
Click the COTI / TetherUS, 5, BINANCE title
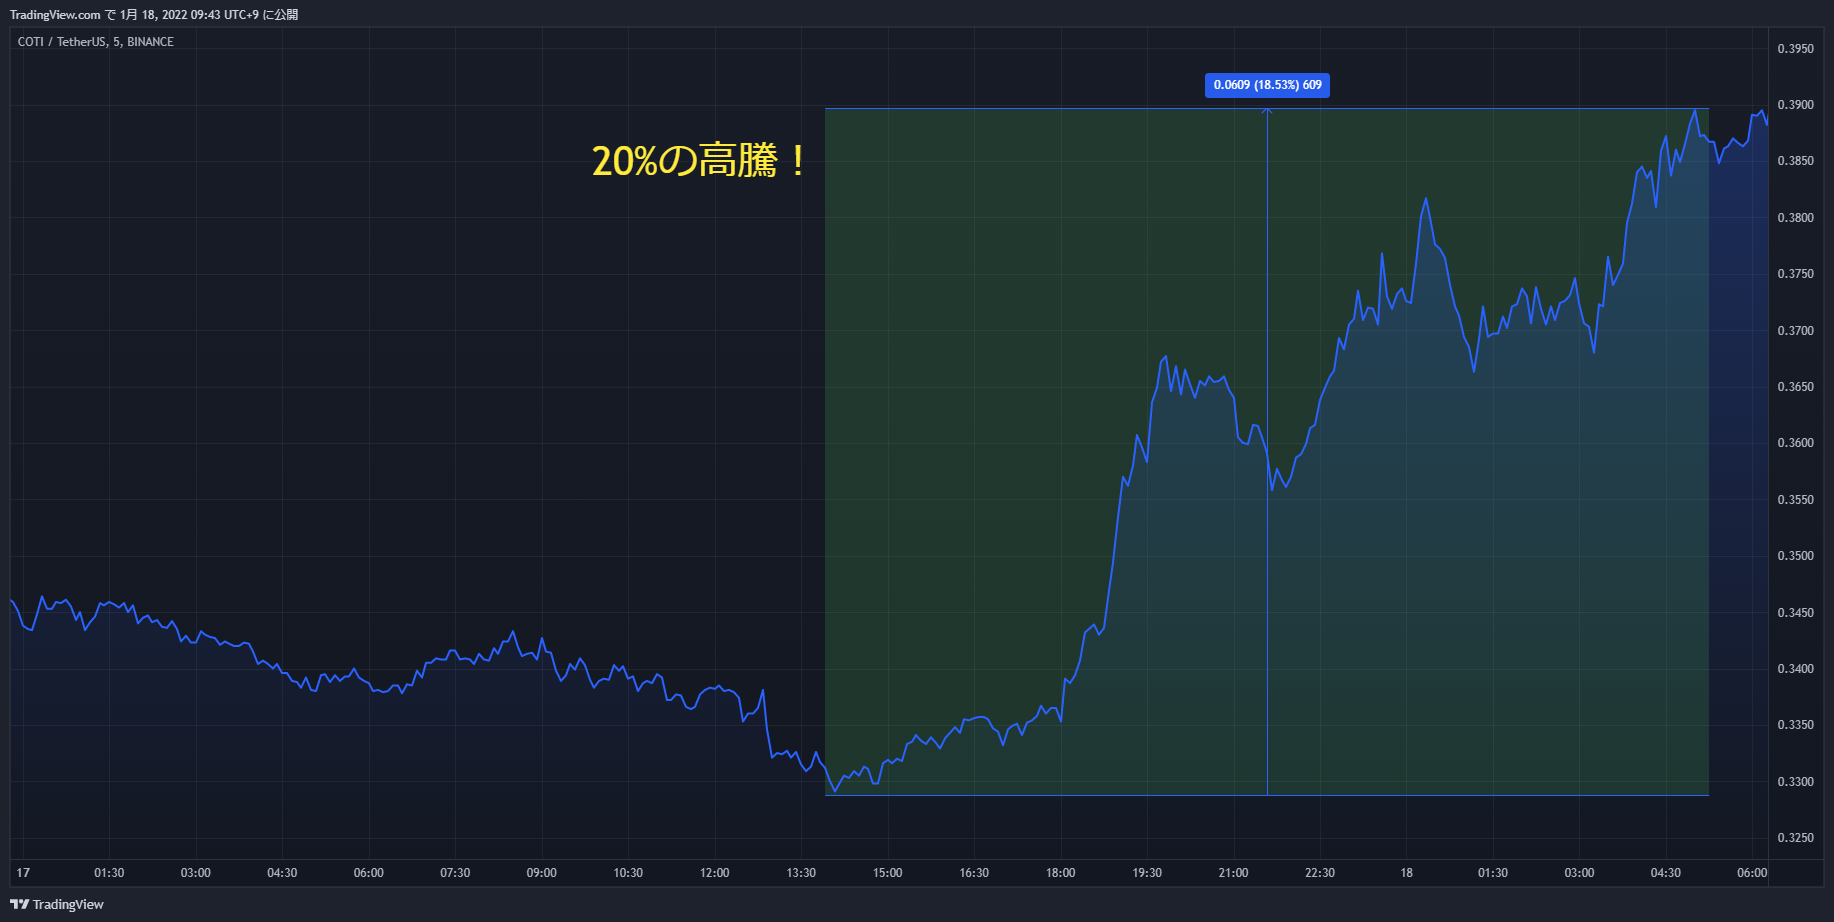(x=96, y=42)
